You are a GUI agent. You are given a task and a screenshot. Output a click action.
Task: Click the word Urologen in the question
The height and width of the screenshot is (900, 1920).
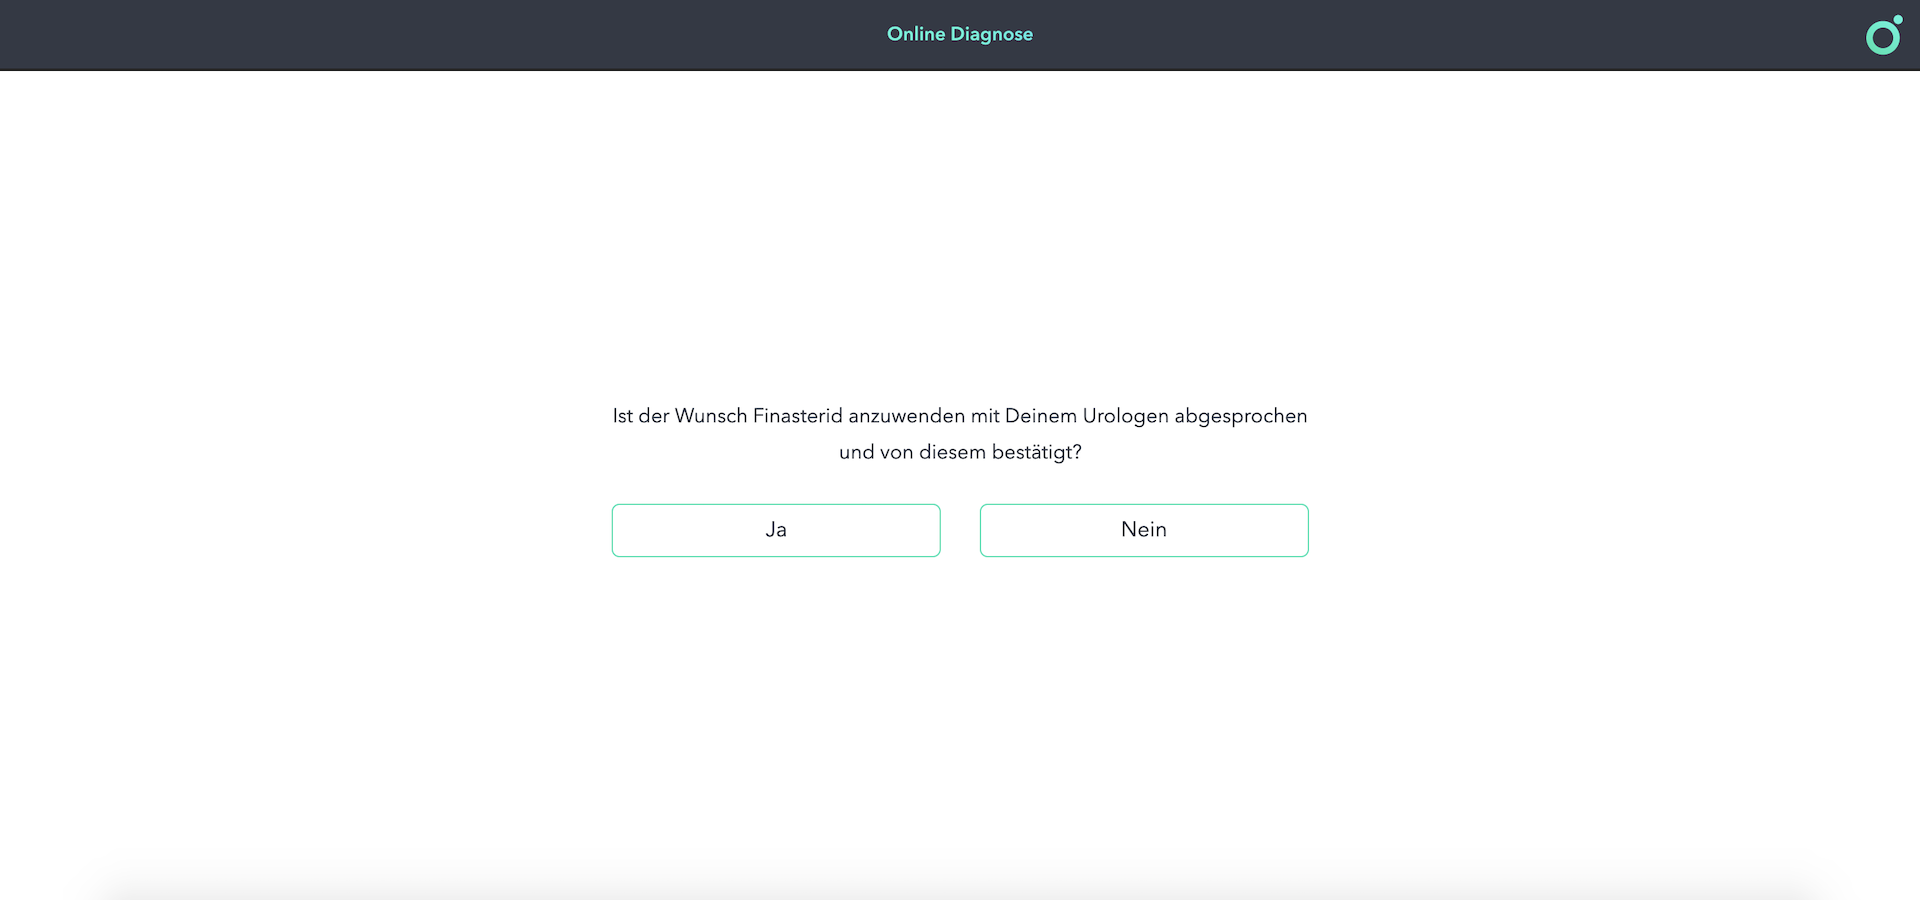click(1125, 416)
